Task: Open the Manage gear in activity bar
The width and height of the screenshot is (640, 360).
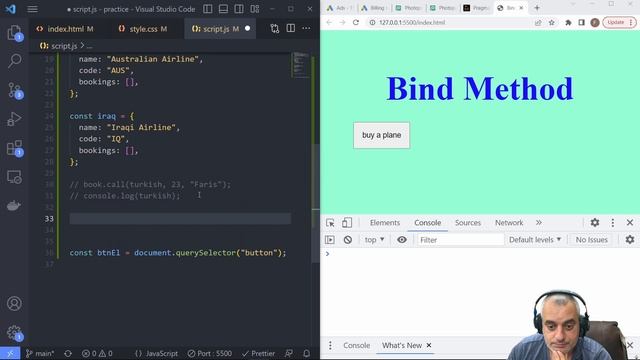Action: 14,333
